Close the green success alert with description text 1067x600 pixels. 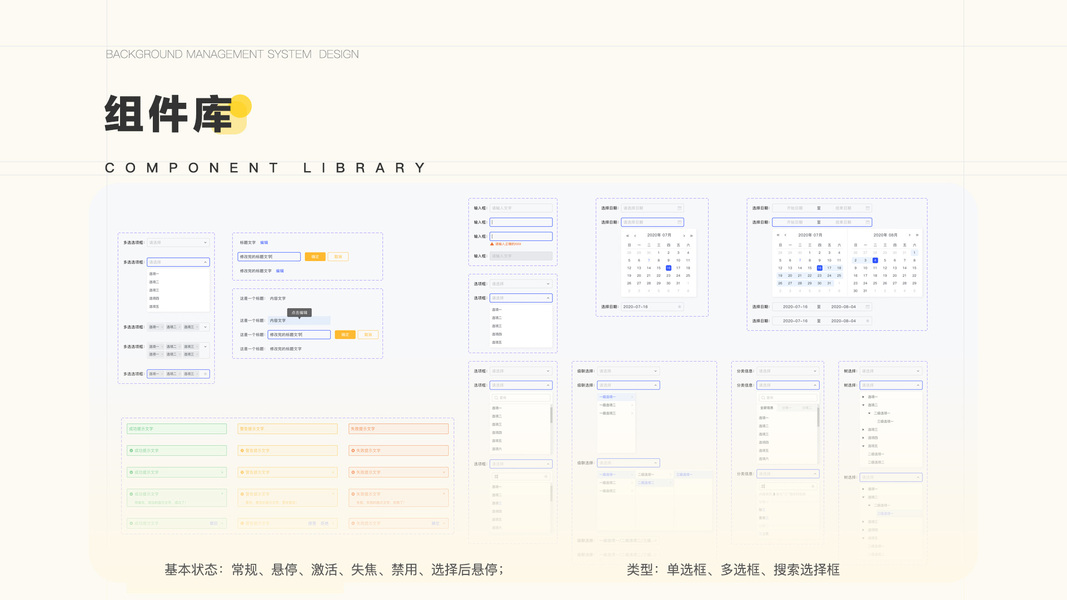pos(222,494)
